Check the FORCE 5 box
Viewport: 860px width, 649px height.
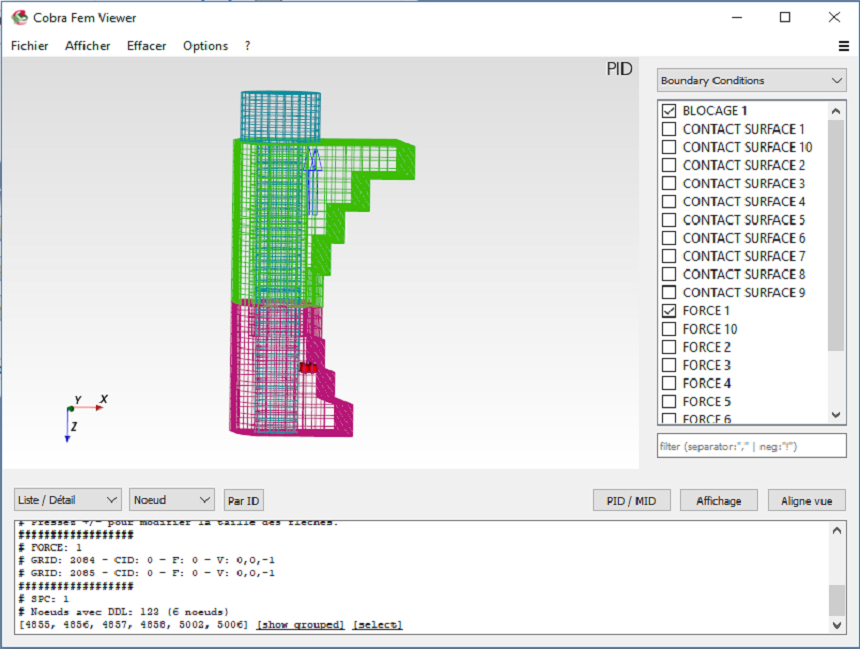[x=669, y=402]
